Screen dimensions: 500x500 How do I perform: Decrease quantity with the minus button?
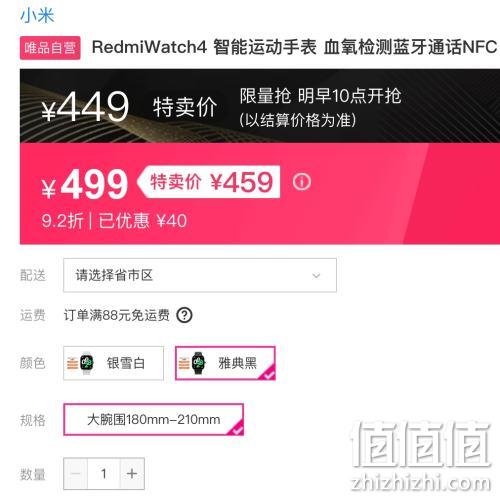[76, 474]
